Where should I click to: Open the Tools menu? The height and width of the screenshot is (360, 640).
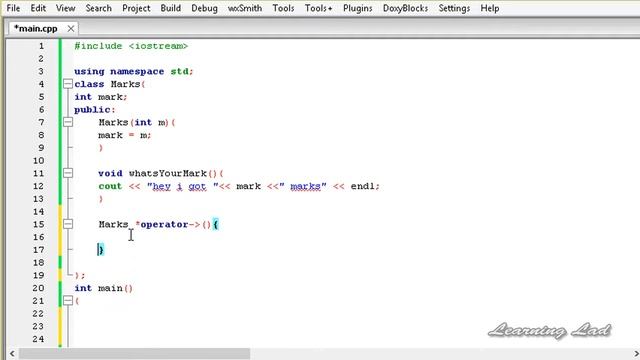(283, 8)
